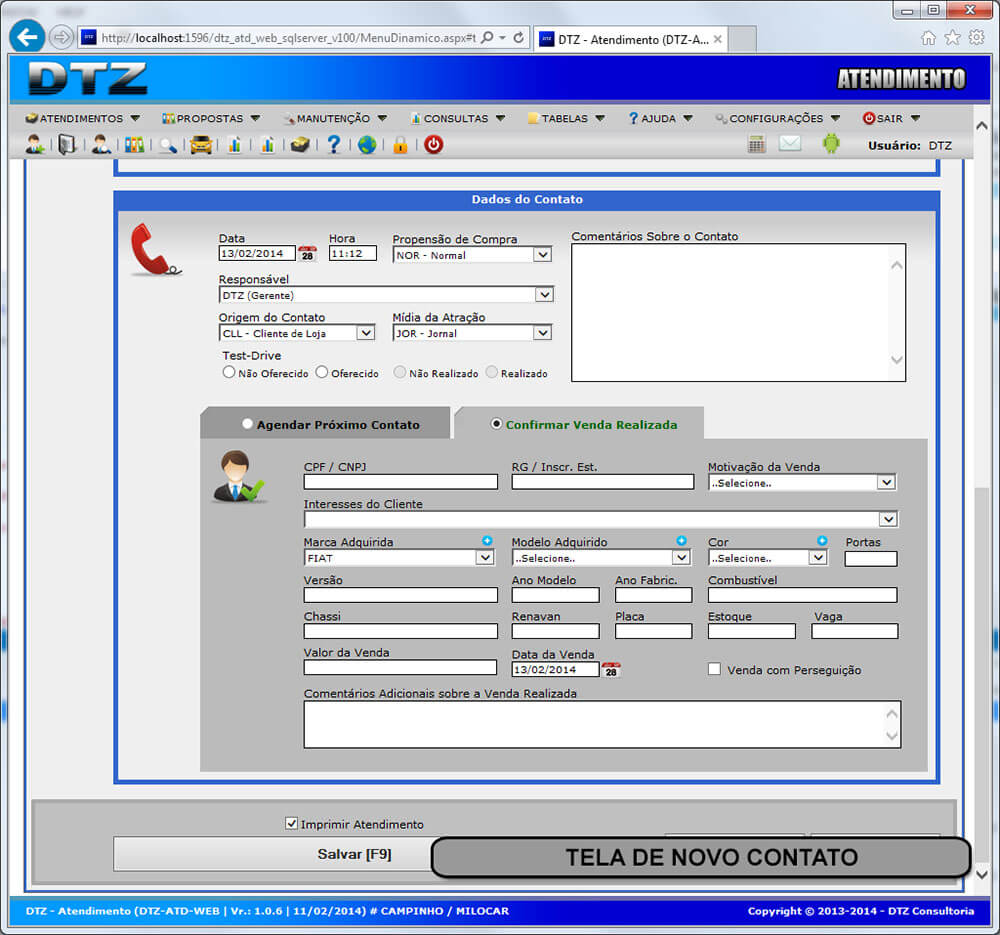
Task: Open the Motivação da Venda dropdown
Action: point(885,482)
